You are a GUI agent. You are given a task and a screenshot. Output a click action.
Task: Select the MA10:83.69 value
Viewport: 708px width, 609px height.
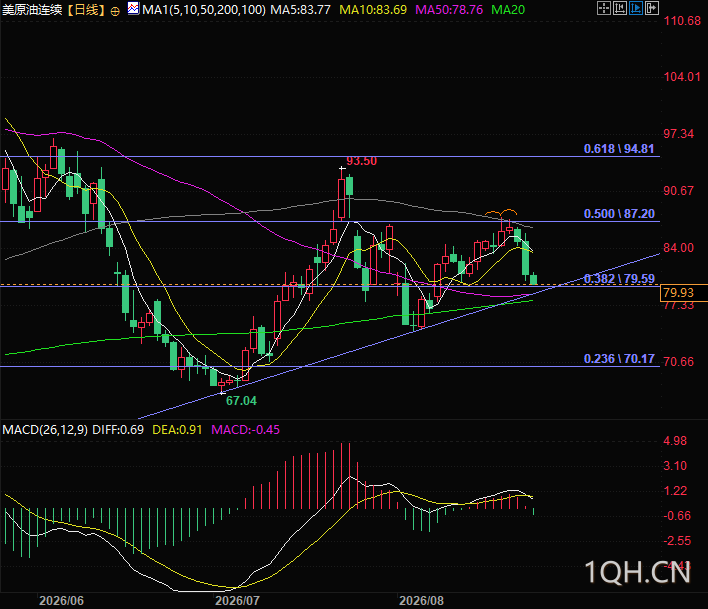click(373, 9)
